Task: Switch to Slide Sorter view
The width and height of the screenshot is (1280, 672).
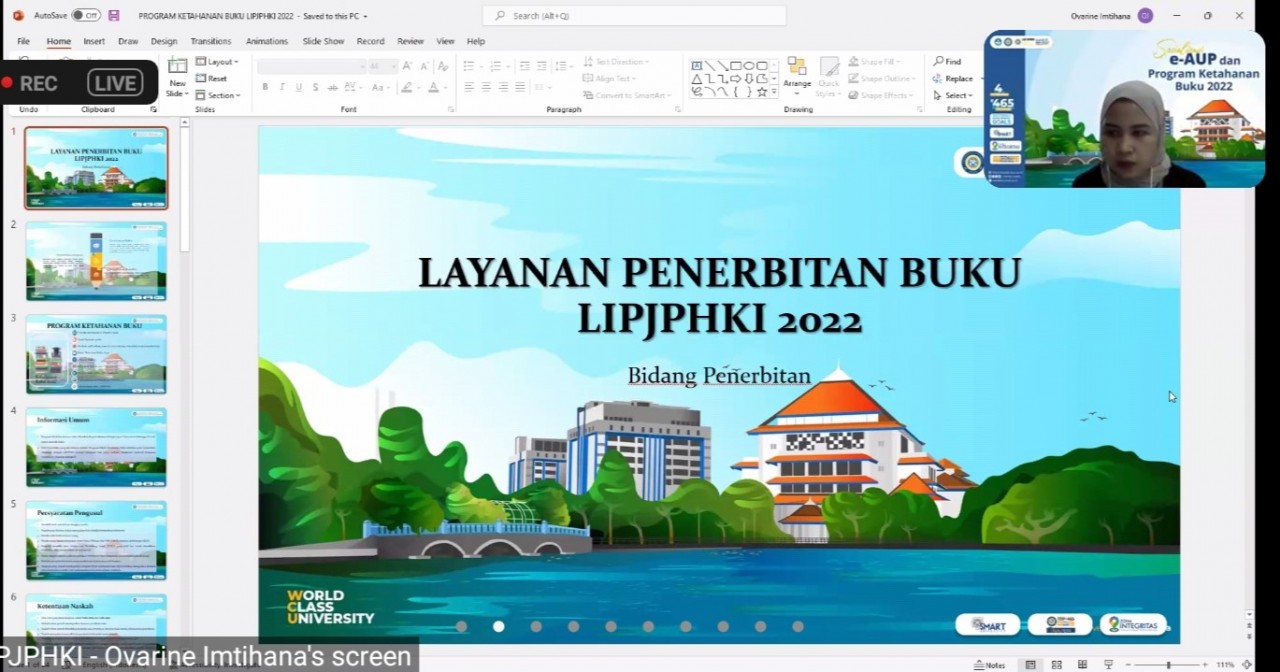Action: 1056,665
